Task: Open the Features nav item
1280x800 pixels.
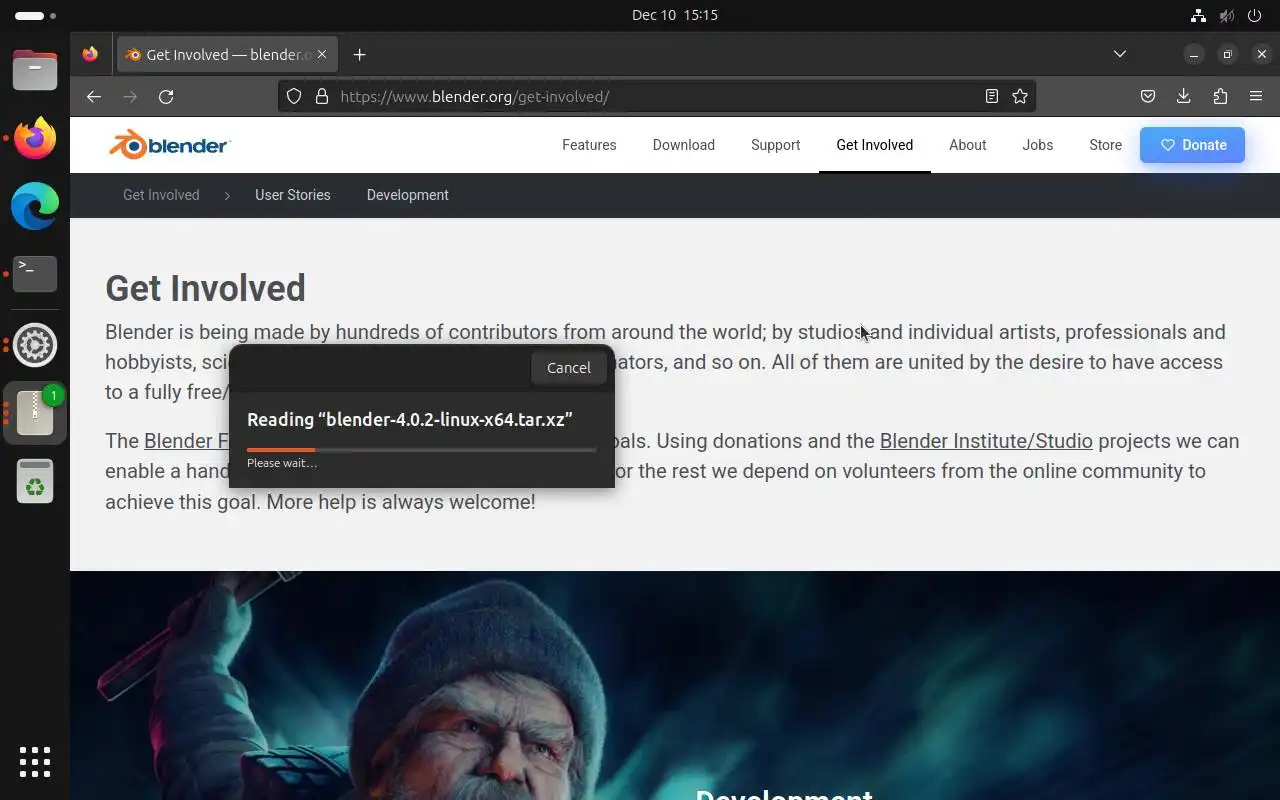Action: tap(589, 145)
